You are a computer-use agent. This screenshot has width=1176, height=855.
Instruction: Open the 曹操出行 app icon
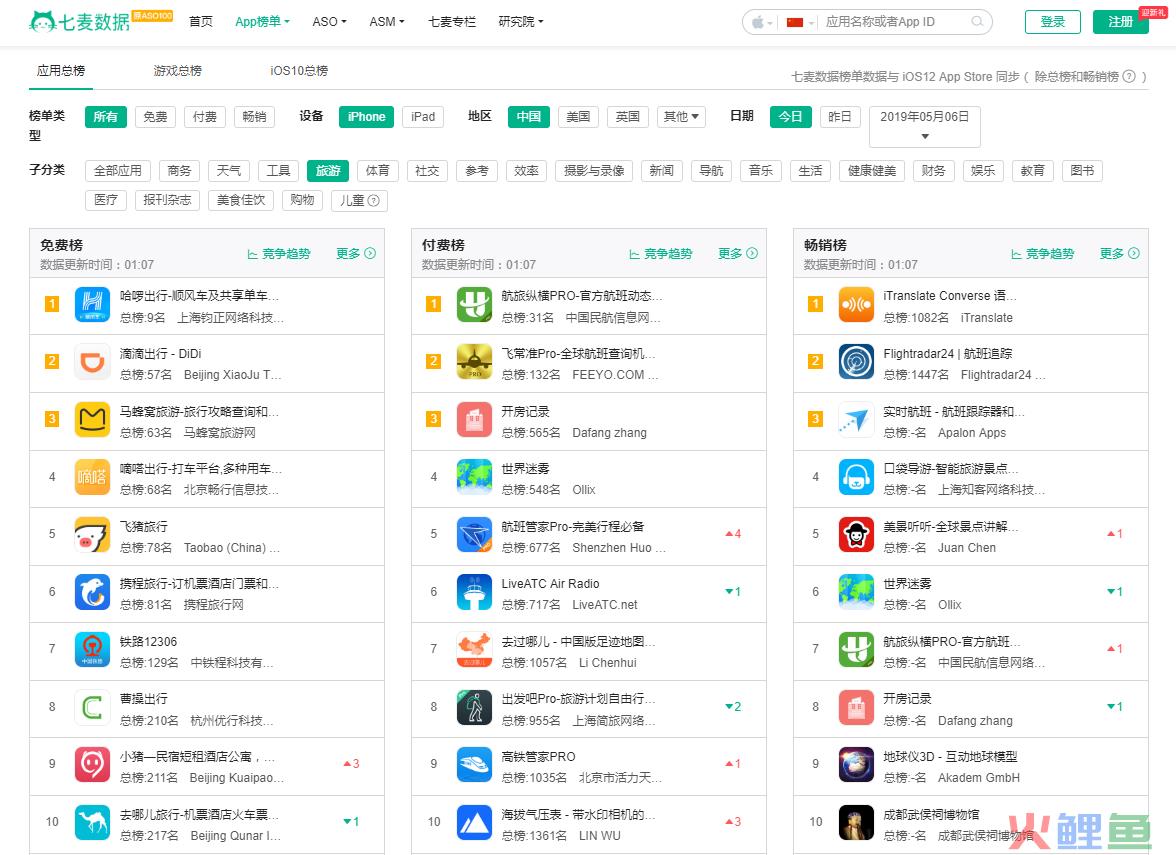92,707
